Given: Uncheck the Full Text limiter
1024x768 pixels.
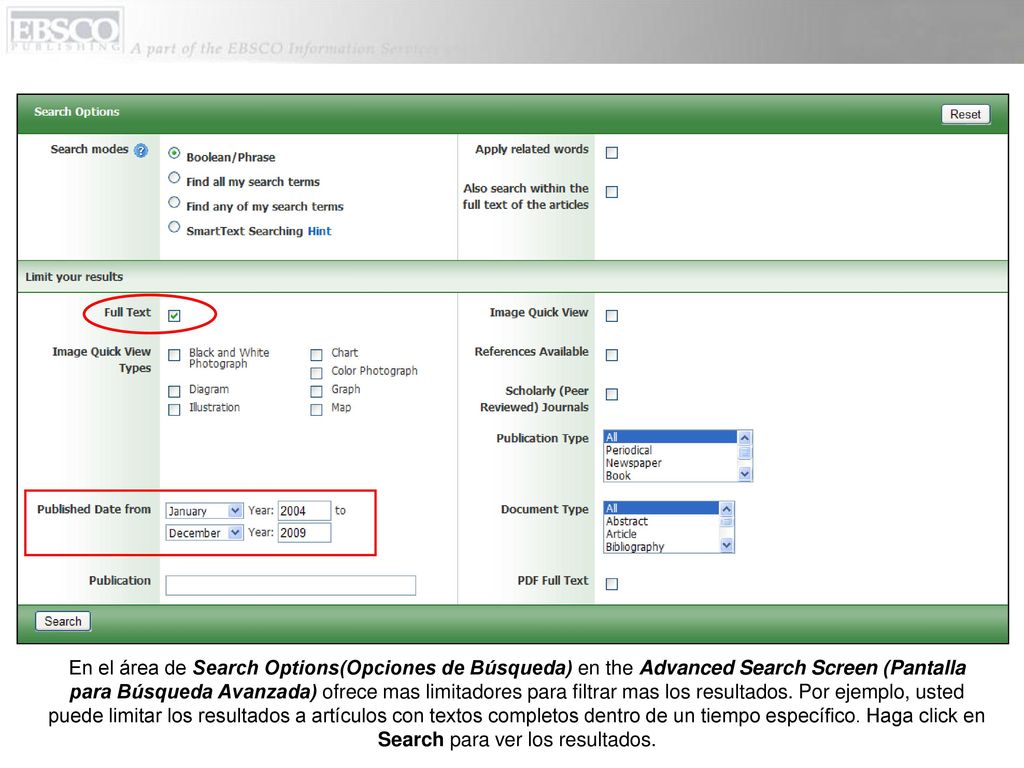Looking at the screenshot, I should coord(174,316).
